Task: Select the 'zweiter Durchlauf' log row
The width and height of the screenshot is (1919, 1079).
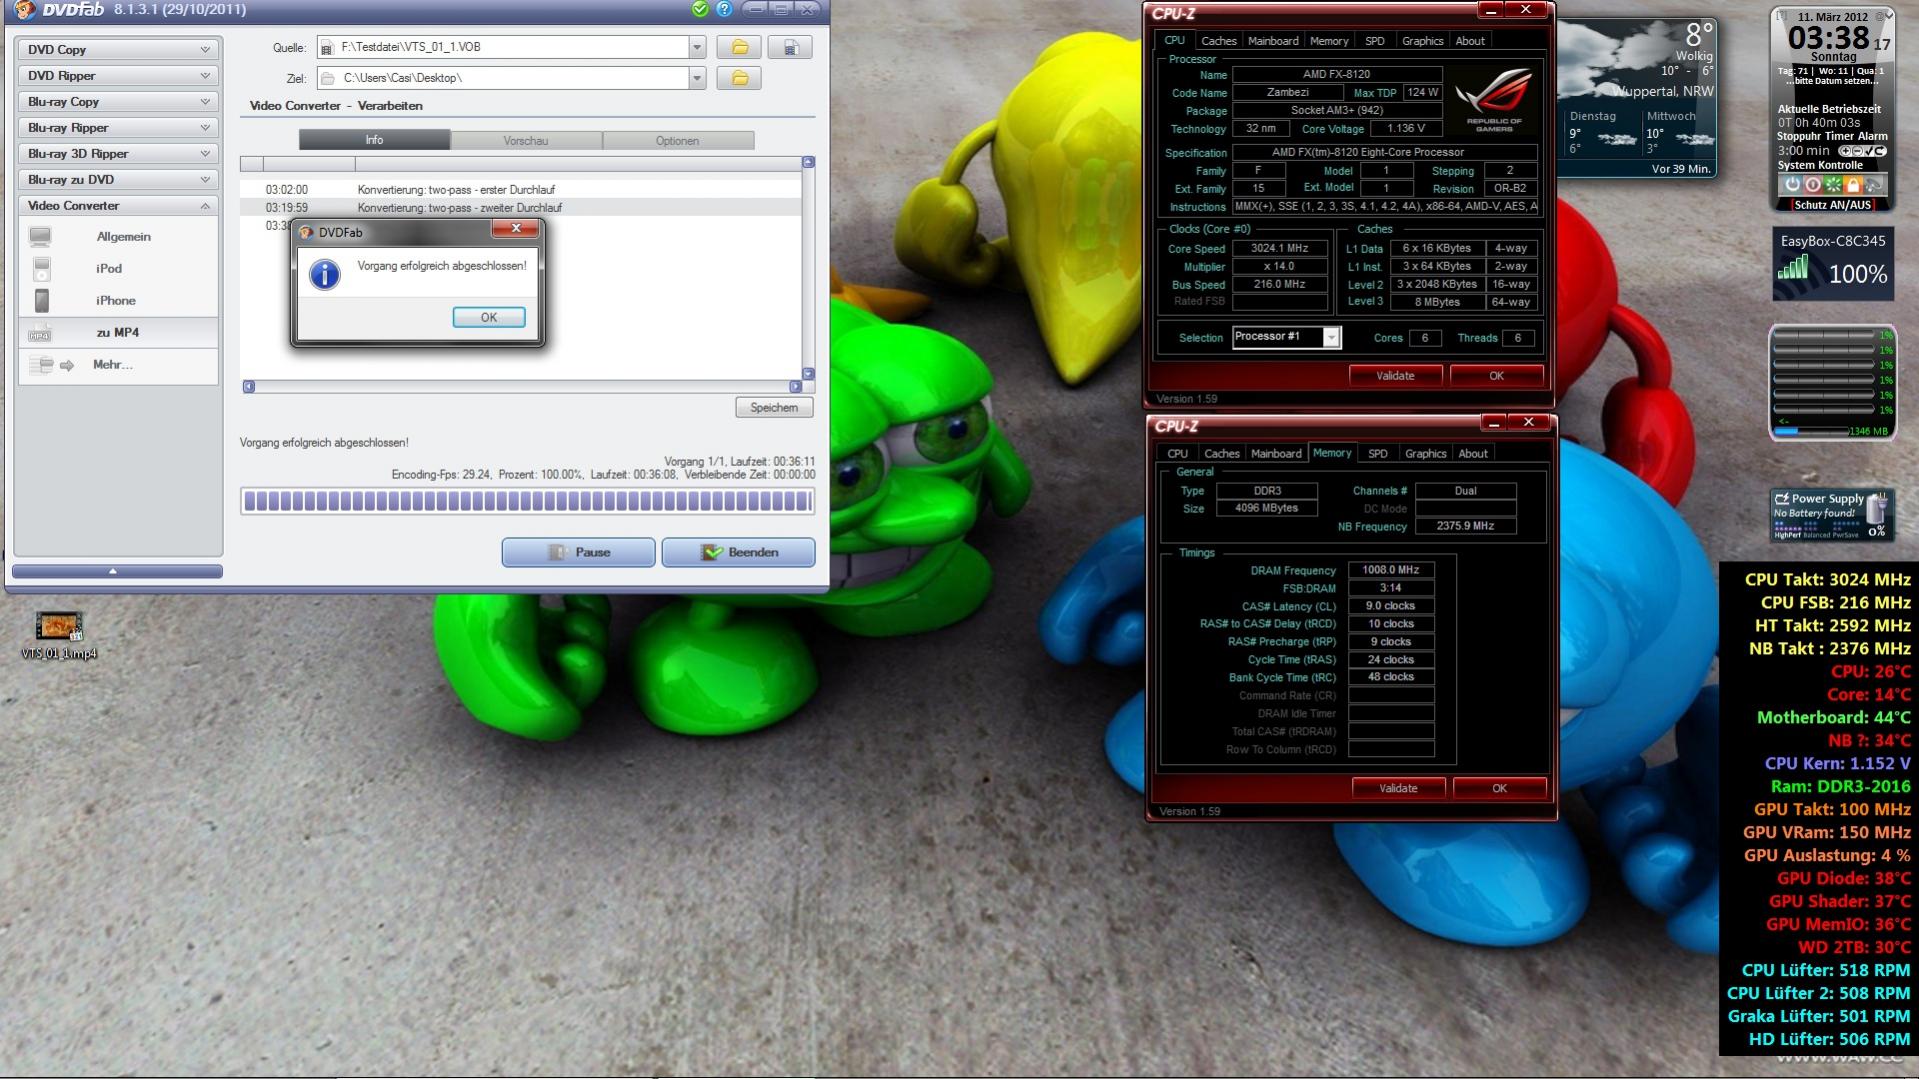Action: [520, 208]
